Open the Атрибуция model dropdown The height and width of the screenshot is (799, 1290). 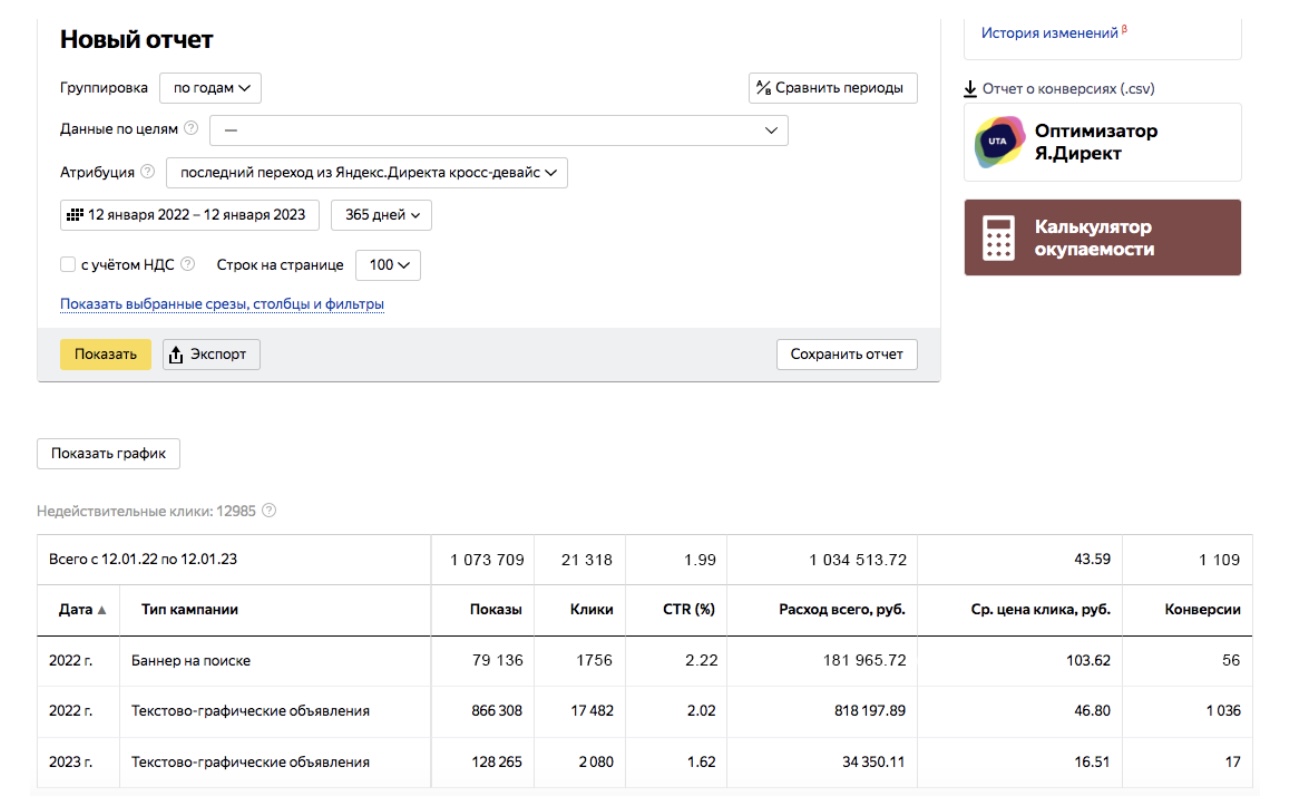point(367,172)
